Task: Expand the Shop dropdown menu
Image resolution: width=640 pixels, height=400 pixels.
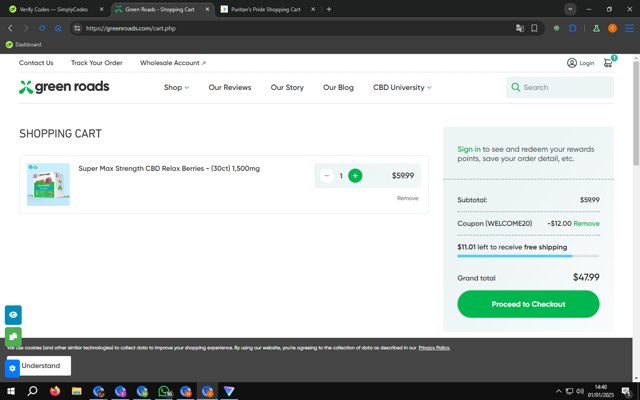Action: click(x=176, y=87)
